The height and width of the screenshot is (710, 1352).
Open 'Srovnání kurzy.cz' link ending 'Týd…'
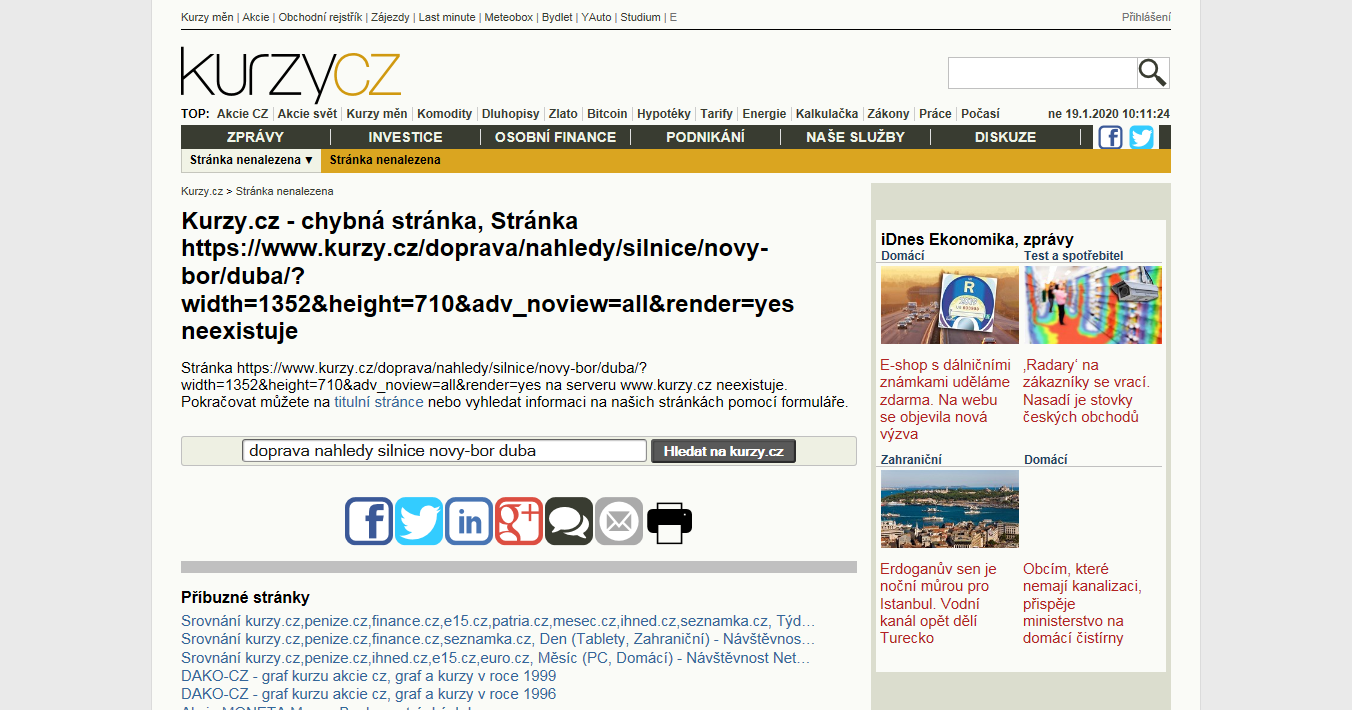[498, 621]
